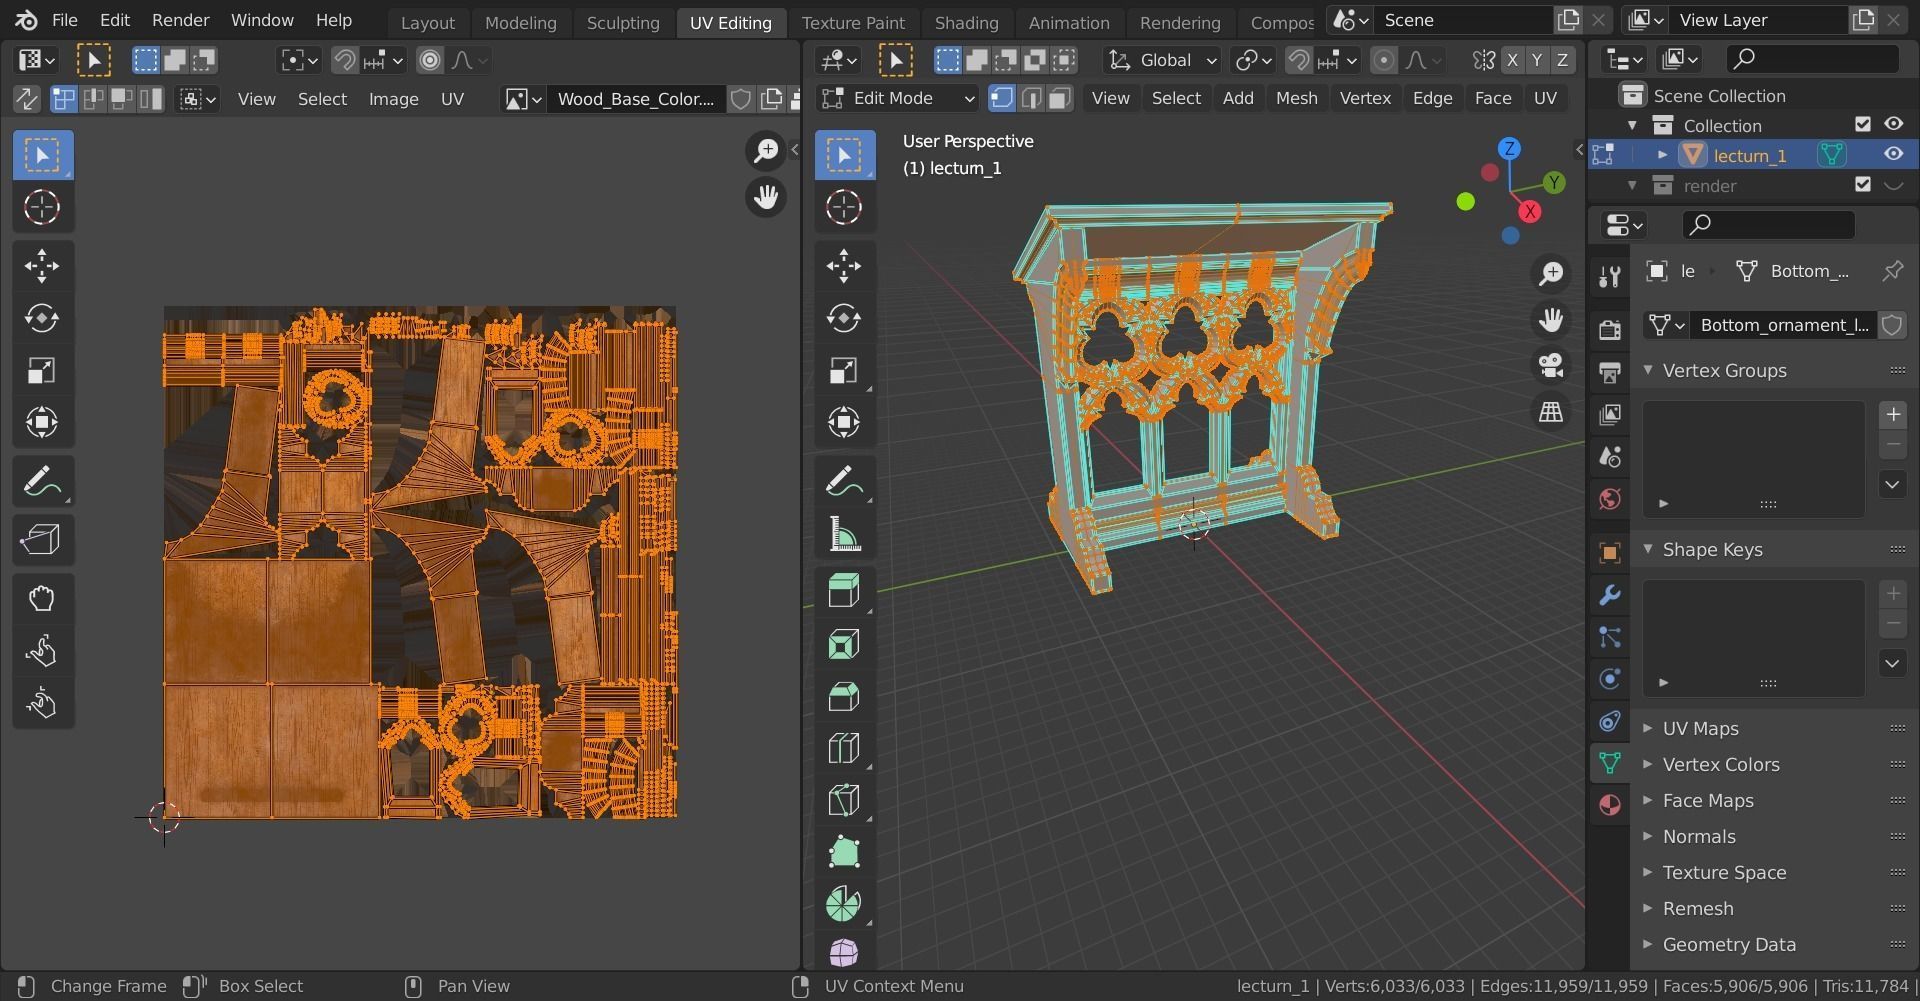The height and width of the screenshot is (1001, 1920).
Task: Expand lectum_1 tree item arrow
Action: point(1662,155)
